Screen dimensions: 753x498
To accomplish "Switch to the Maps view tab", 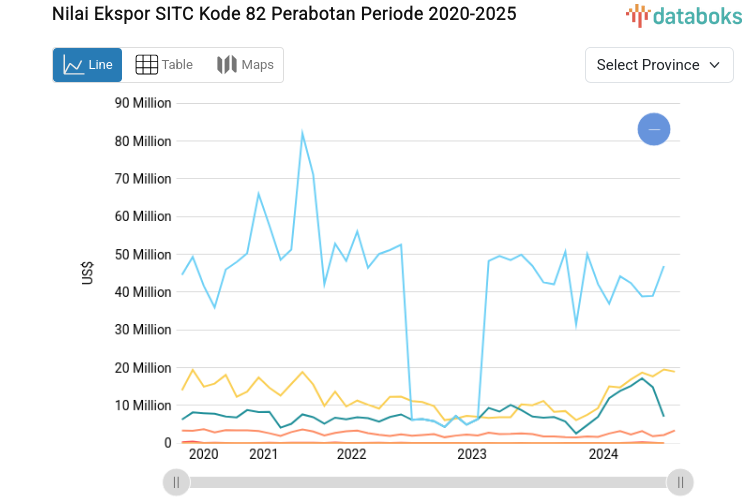I will 245,65.
